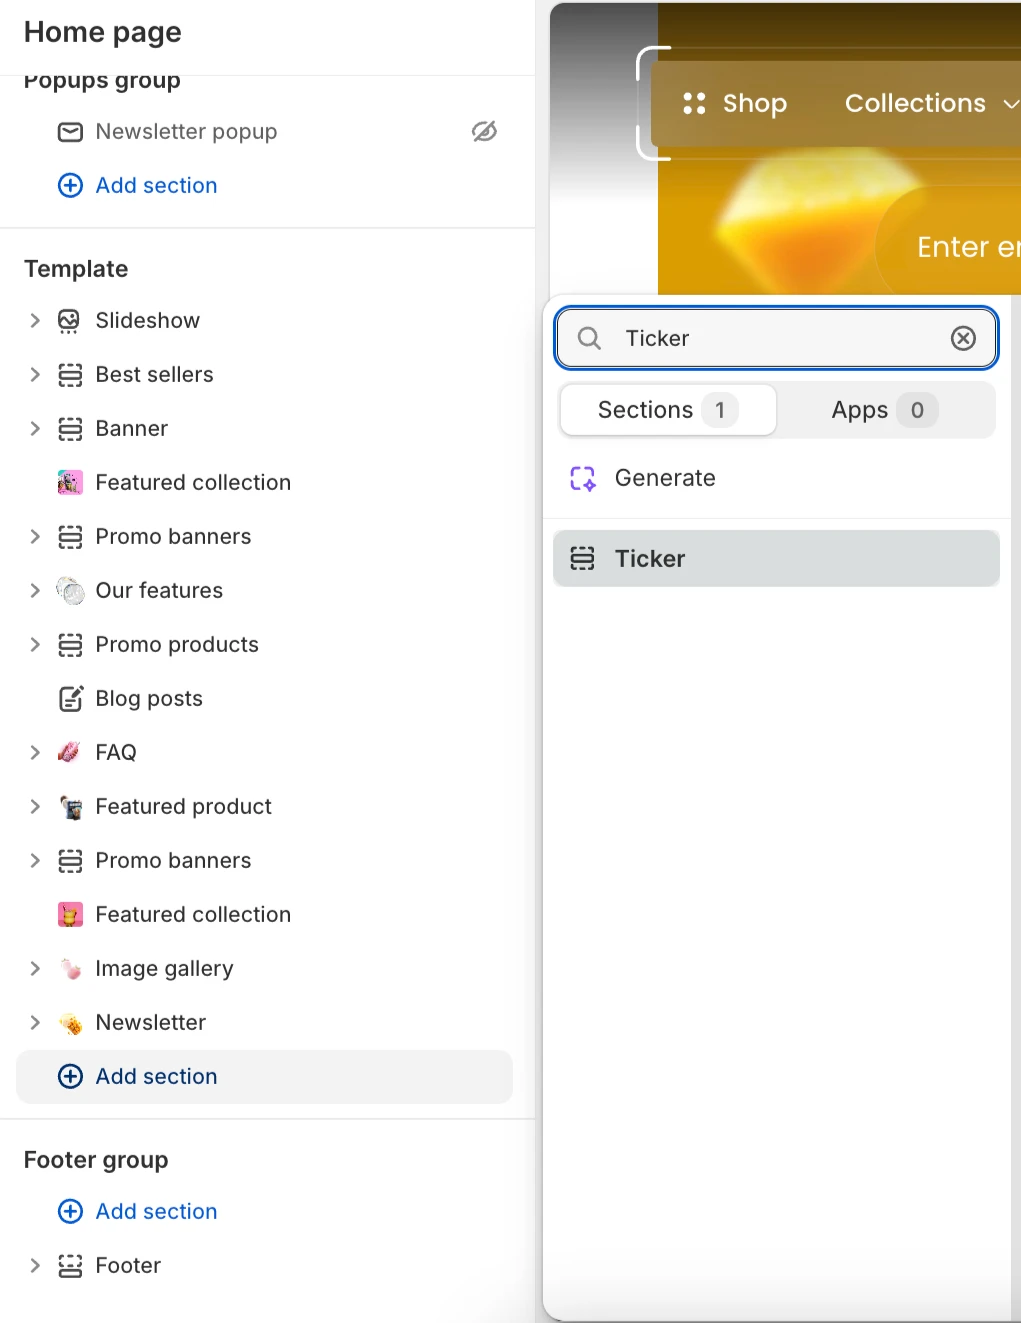The width and height of the screenshot is (1021, 1323).
Task: Expand the Our features section
Action: [x=35, y=591]
